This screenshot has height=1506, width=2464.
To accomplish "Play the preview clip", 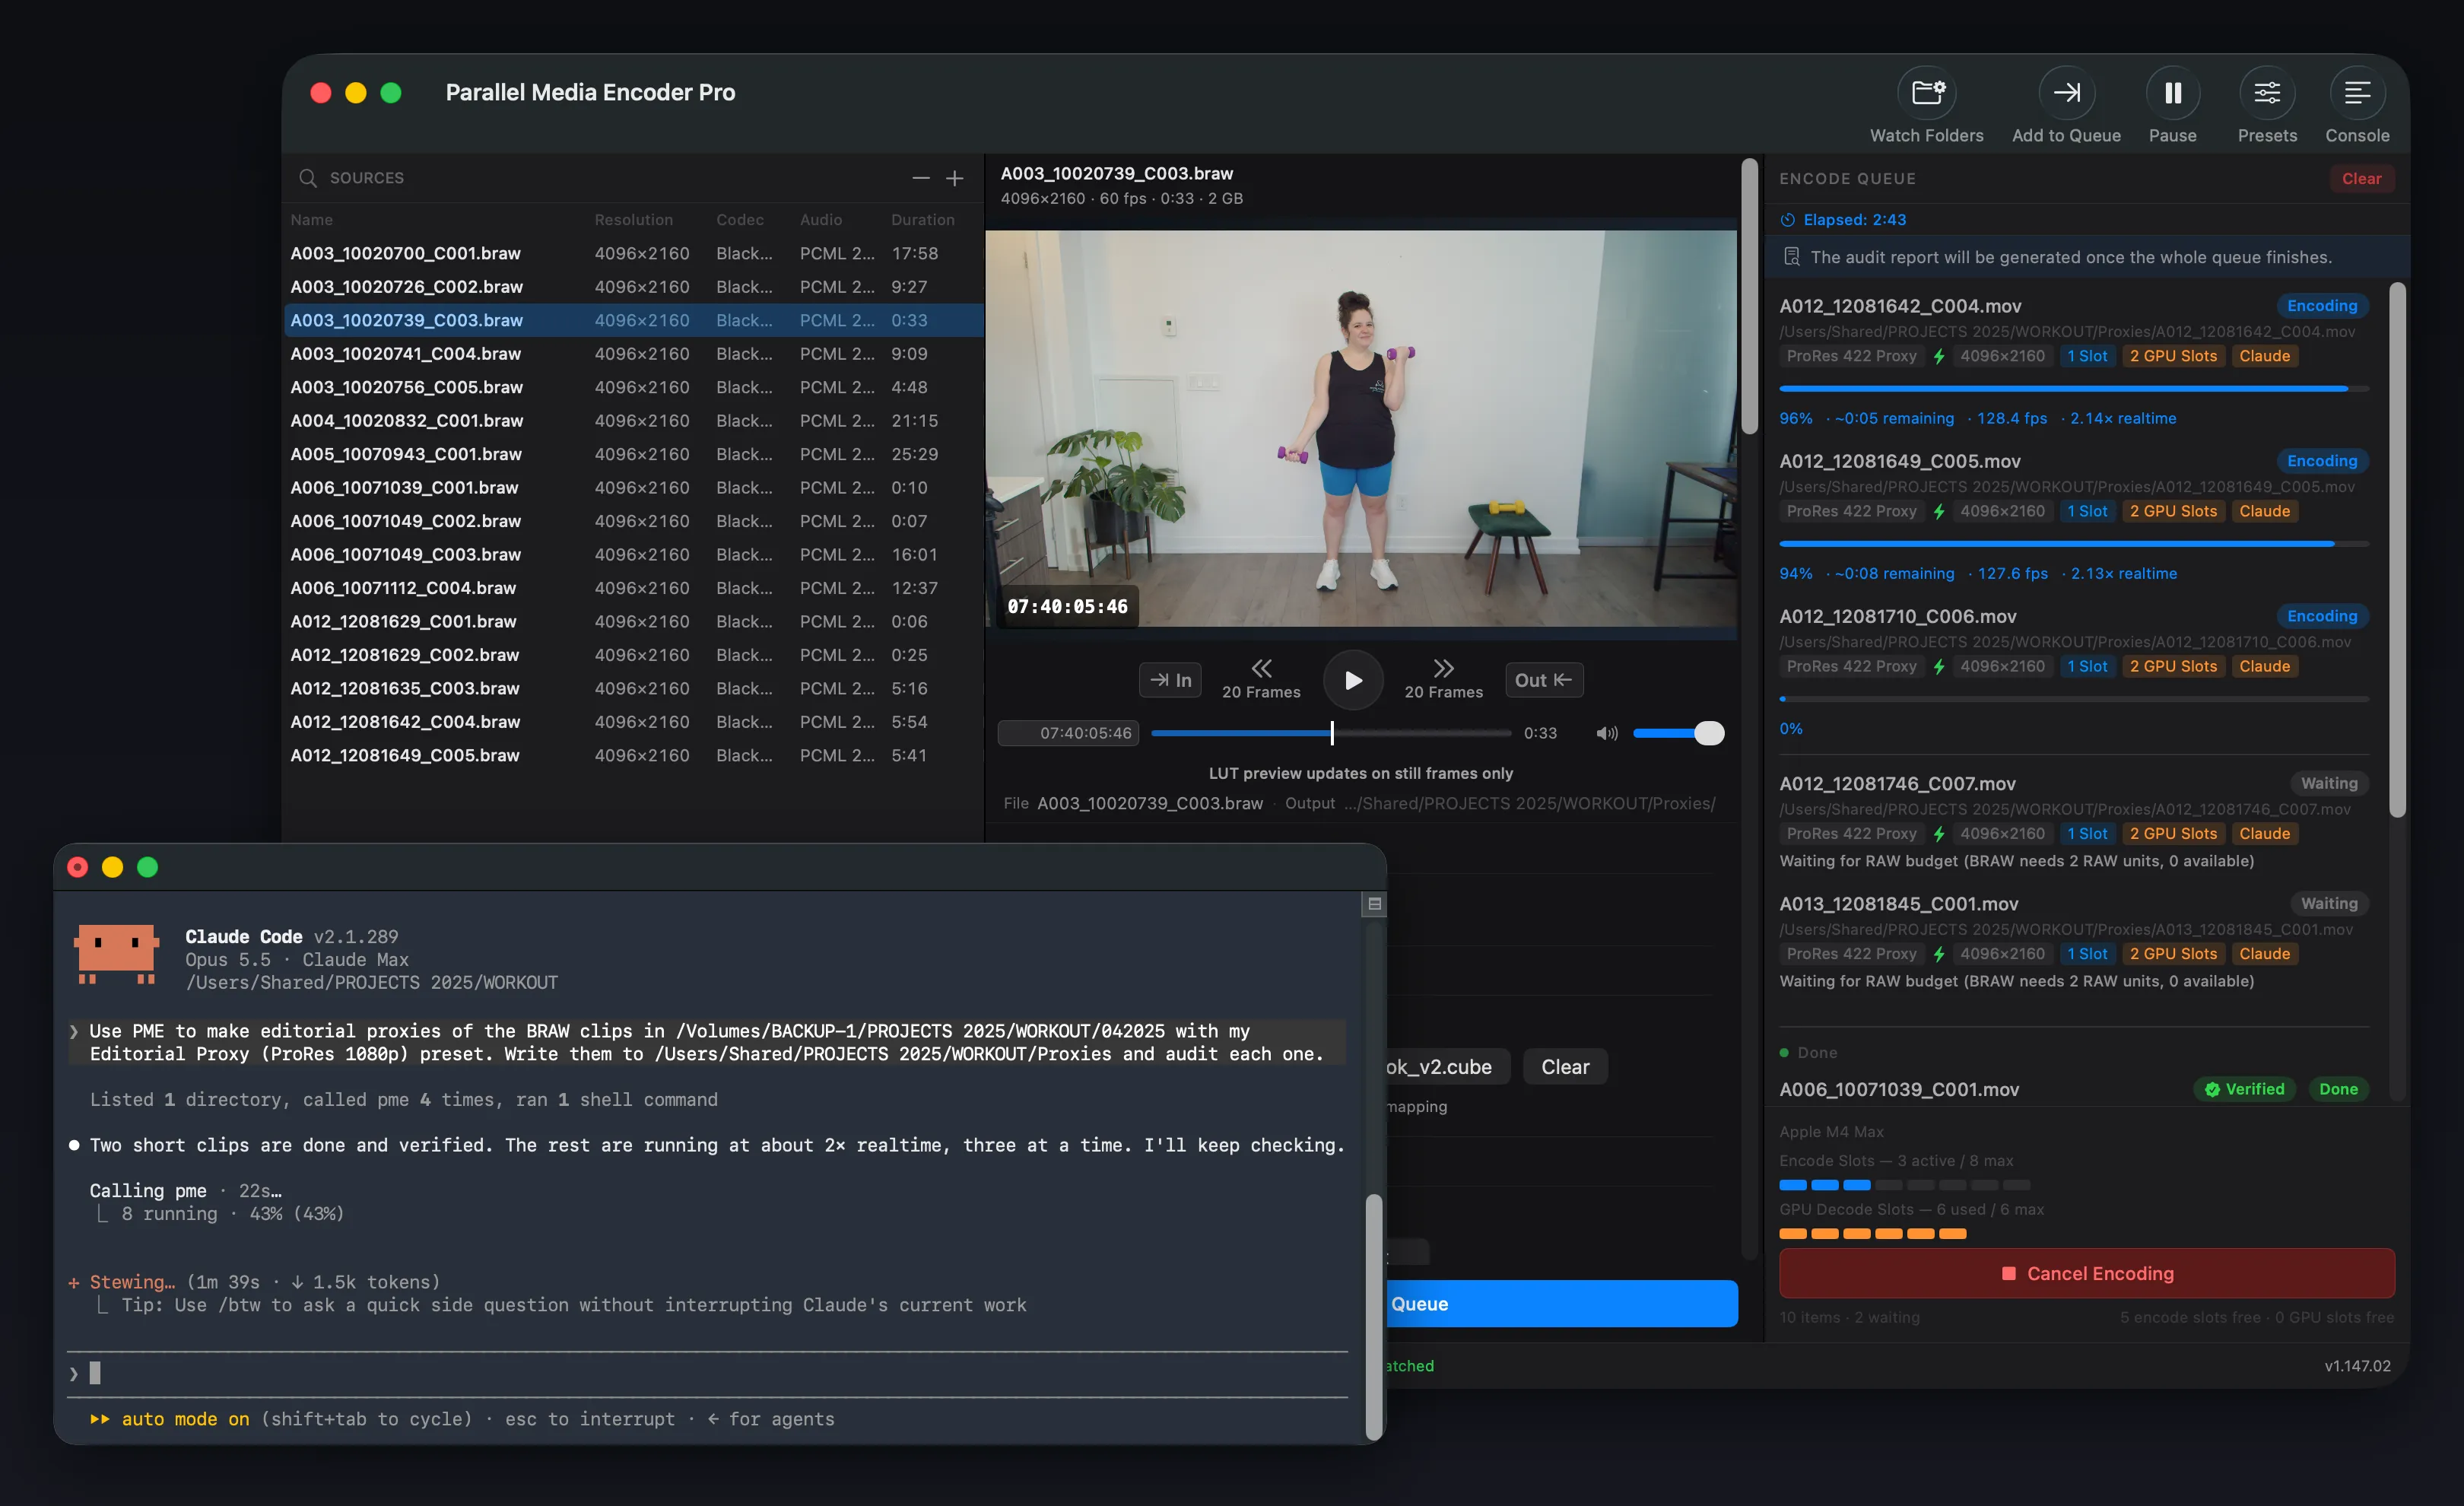I will click(x=1353, y=680).
